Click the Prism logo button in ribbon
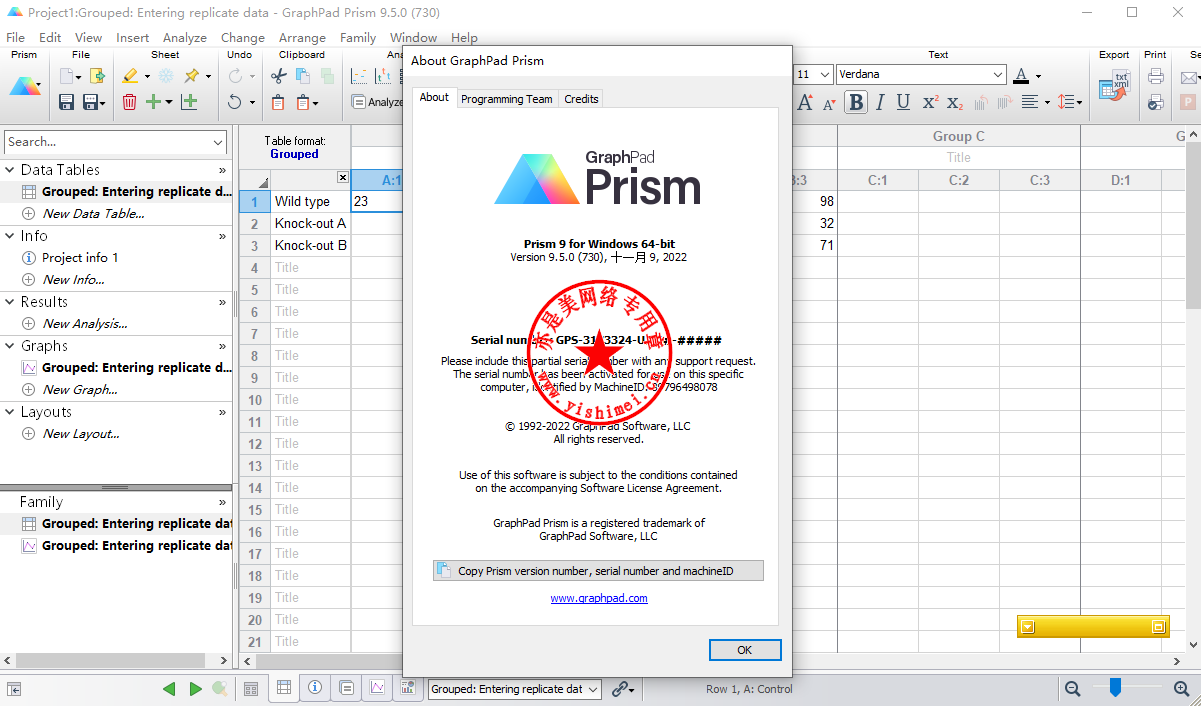 [x=25, y=86]
